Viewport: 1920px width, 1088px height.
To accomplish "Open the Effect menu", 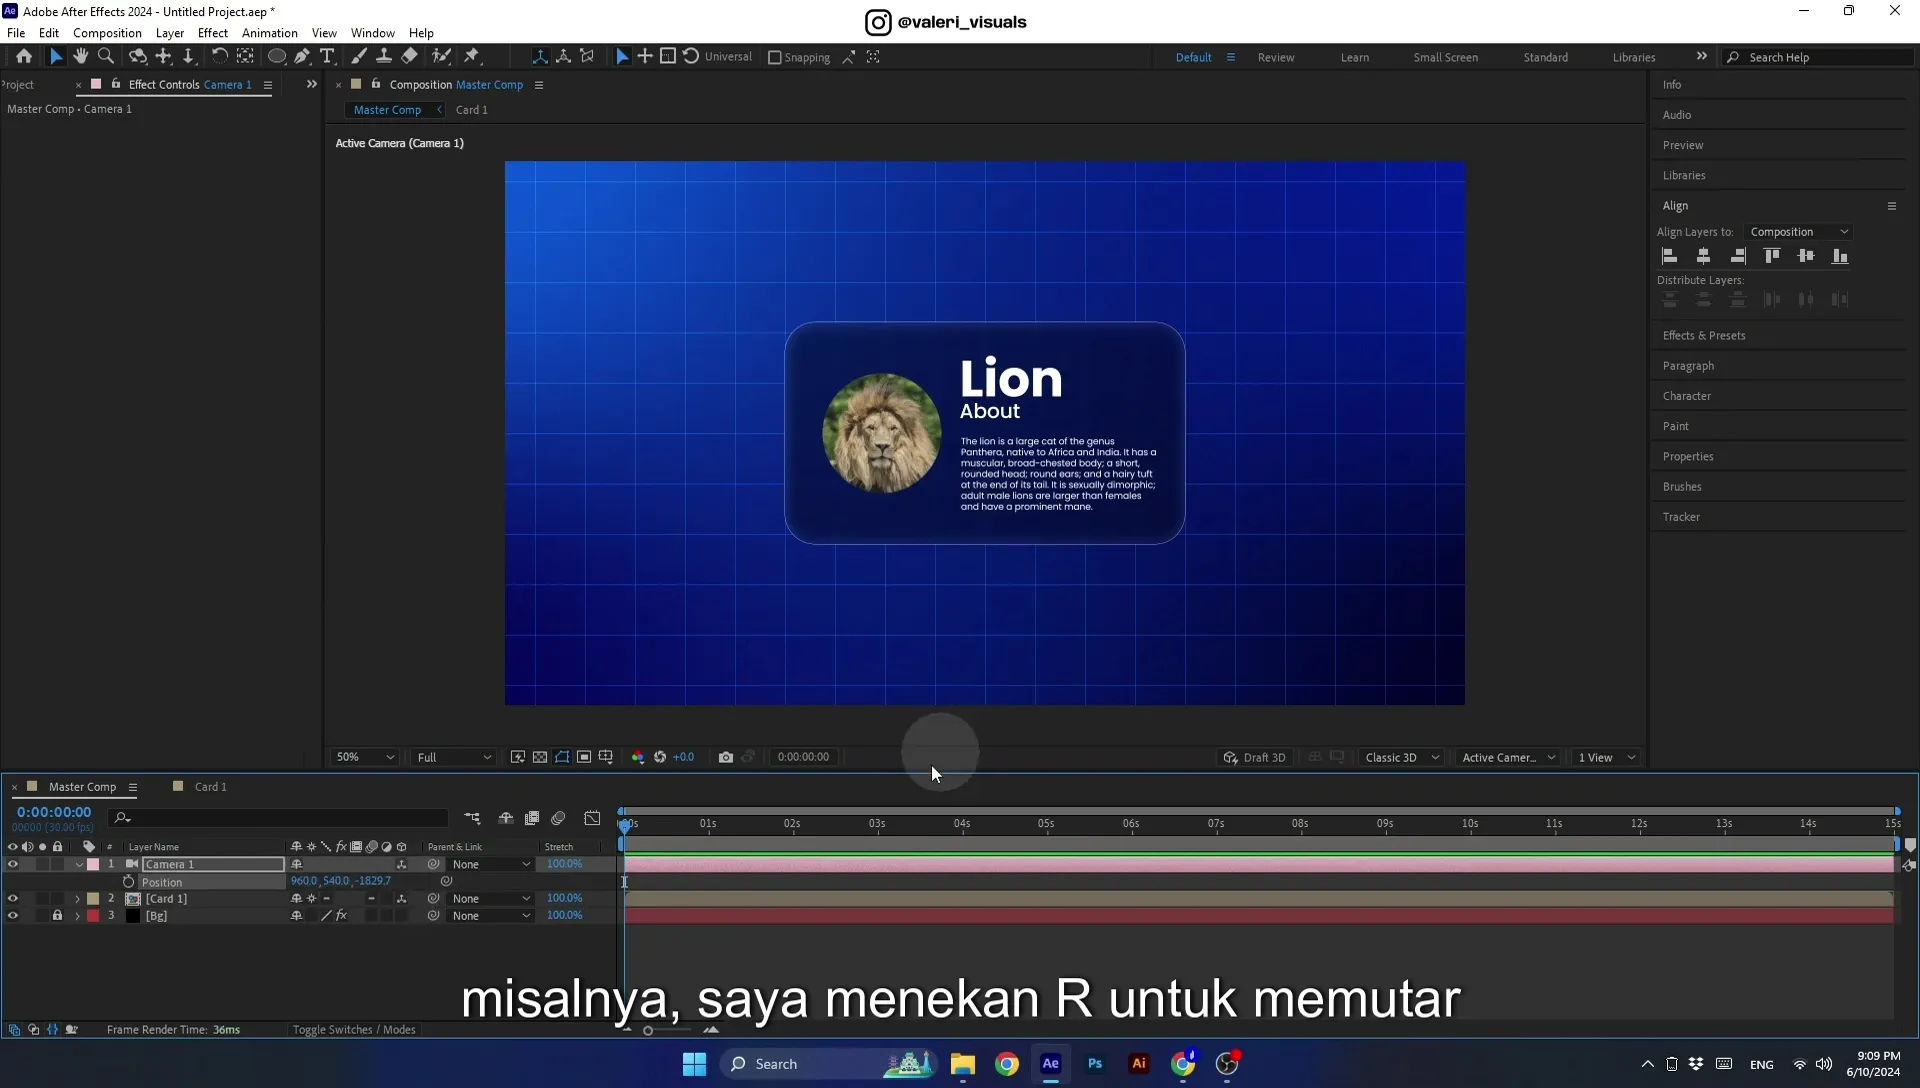I will 212,33.
